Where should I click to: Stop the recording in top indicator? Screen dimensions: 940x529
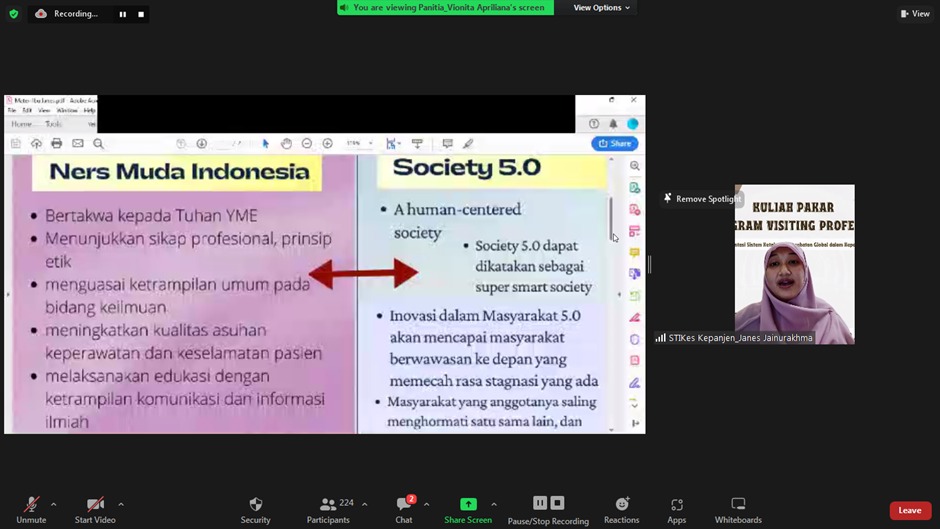[141, 14]
